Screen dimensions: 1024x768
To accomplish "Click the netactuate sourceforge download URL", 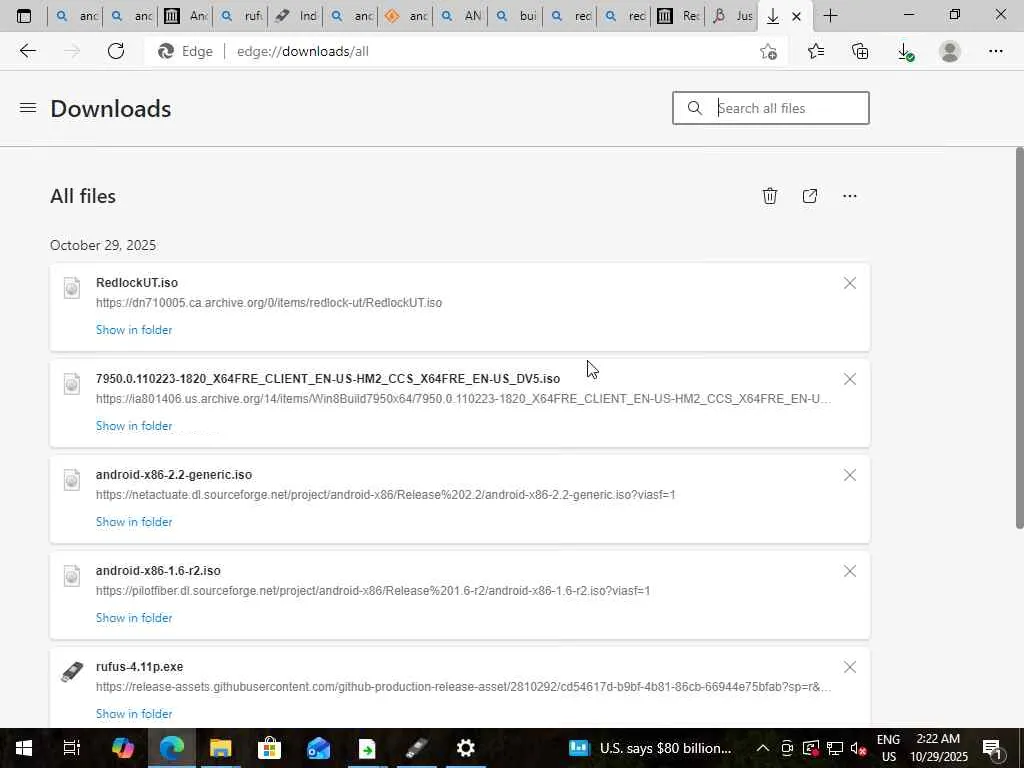I will pos(385,495).
